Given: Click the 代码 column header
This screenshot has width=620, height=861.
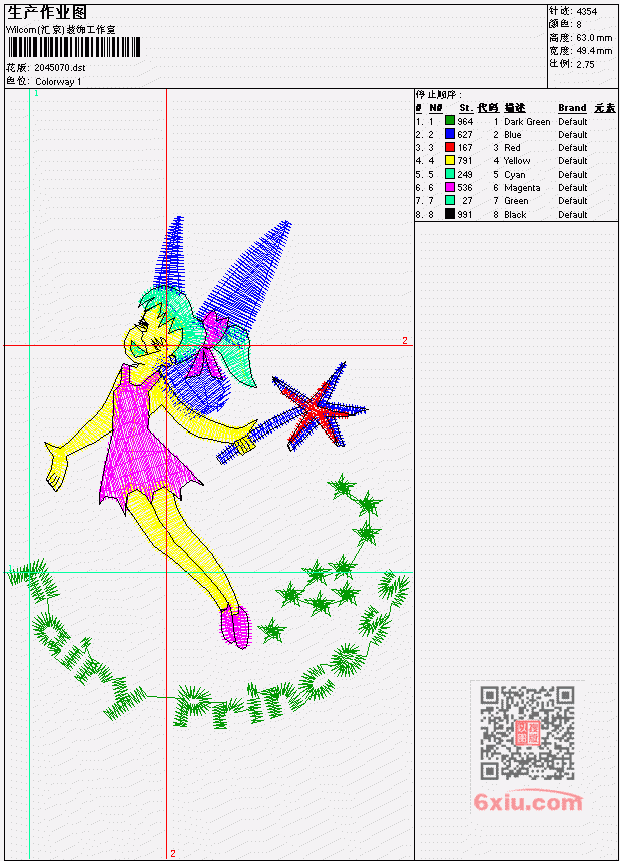Looking at the screenshot, I should click(x=488, y=108).
